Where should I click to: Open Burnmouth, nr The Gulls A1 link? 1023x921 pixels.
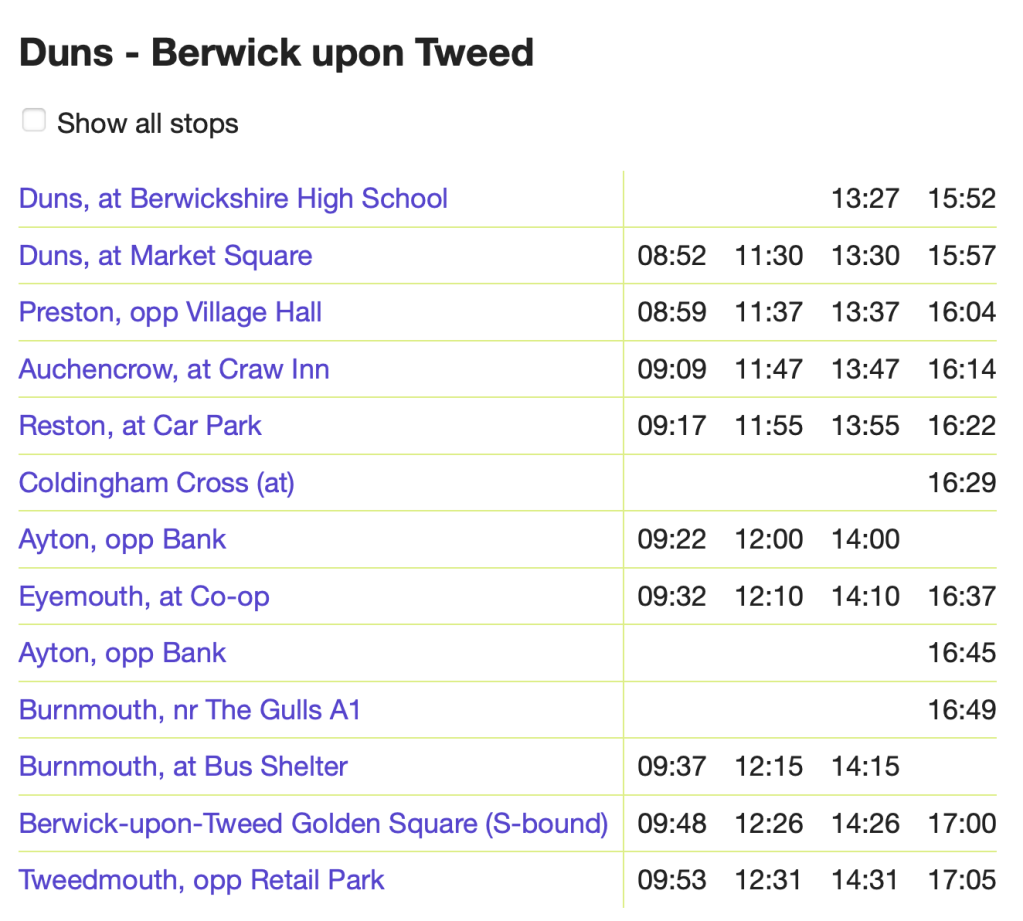(190, 710)
